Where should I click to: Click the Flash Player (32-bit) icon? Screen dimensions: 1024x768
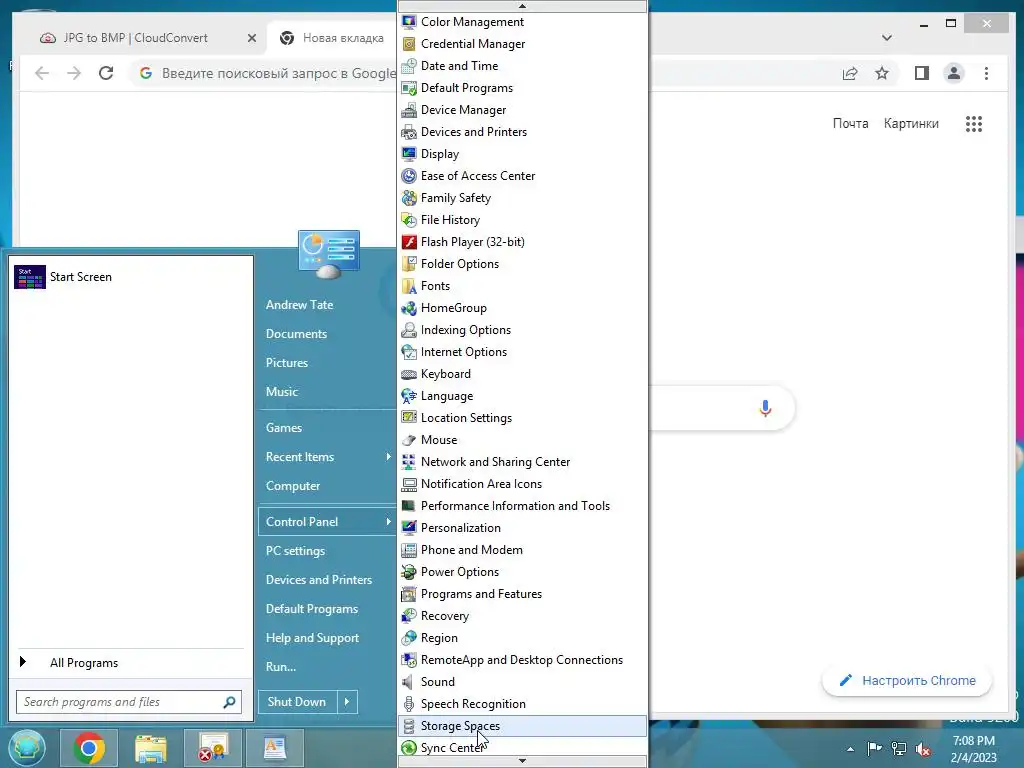(x=409, y=242)
